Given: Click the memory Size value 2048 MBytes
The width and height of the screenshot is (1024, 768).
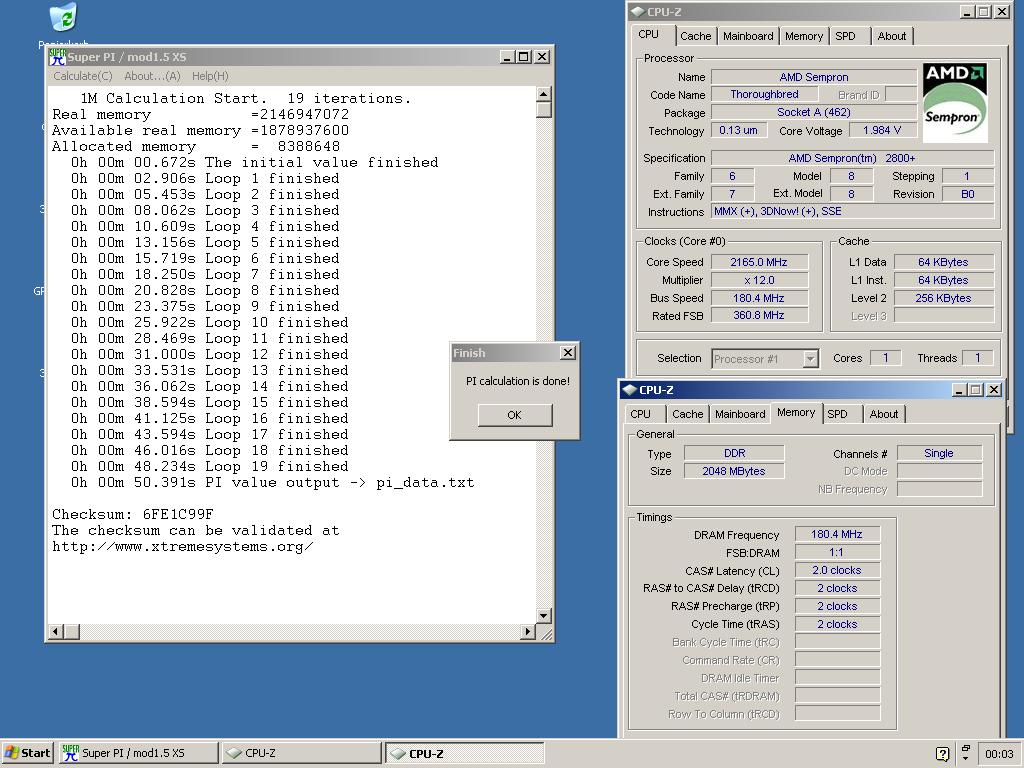Looking at the screenshot, I should coord(734,471).
